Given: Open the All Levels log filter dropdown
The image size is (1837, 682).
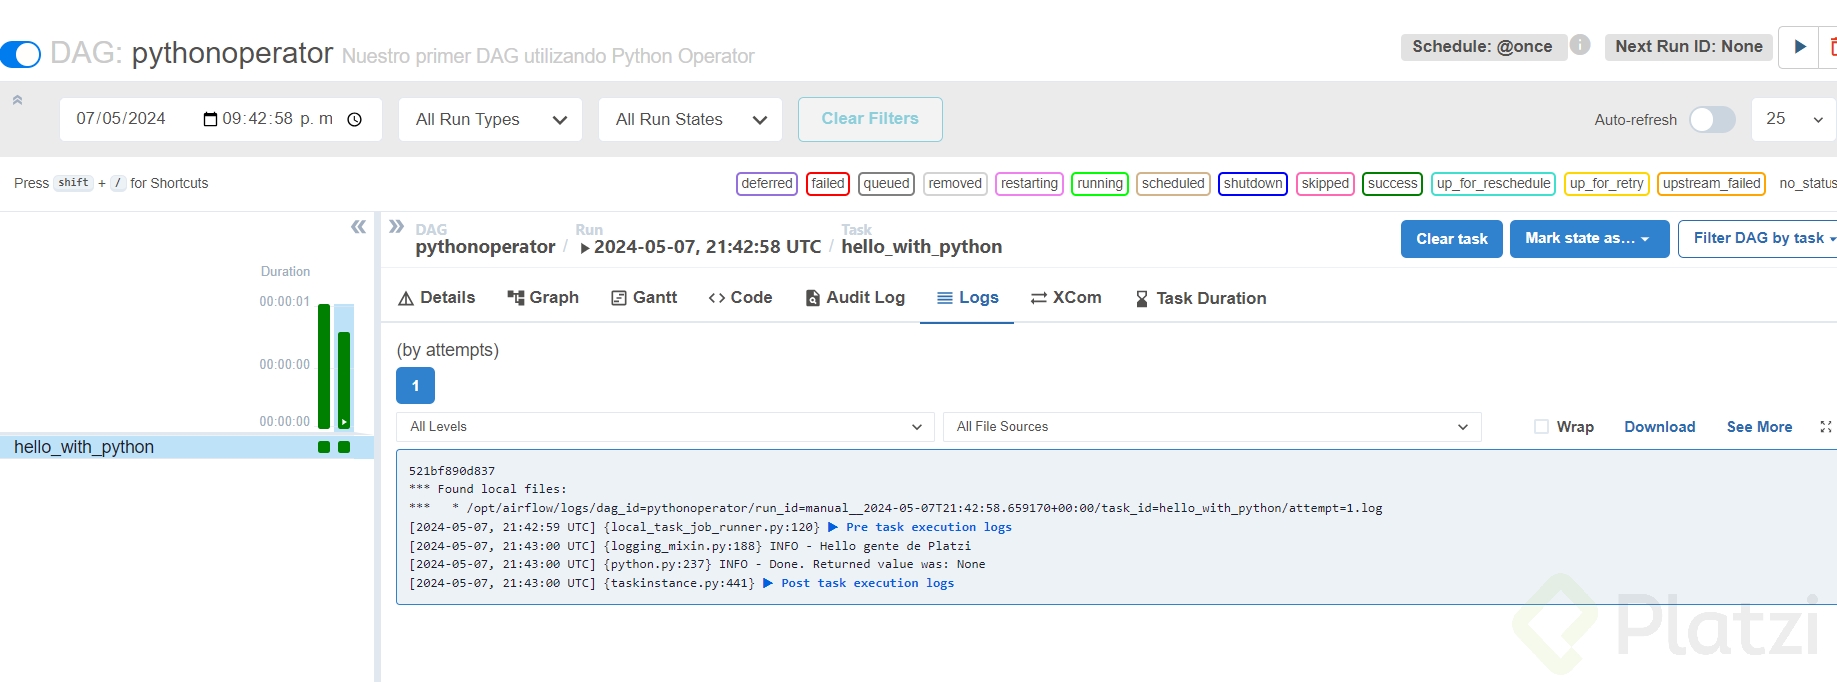Looking at the screenshot, I should 665,427.
